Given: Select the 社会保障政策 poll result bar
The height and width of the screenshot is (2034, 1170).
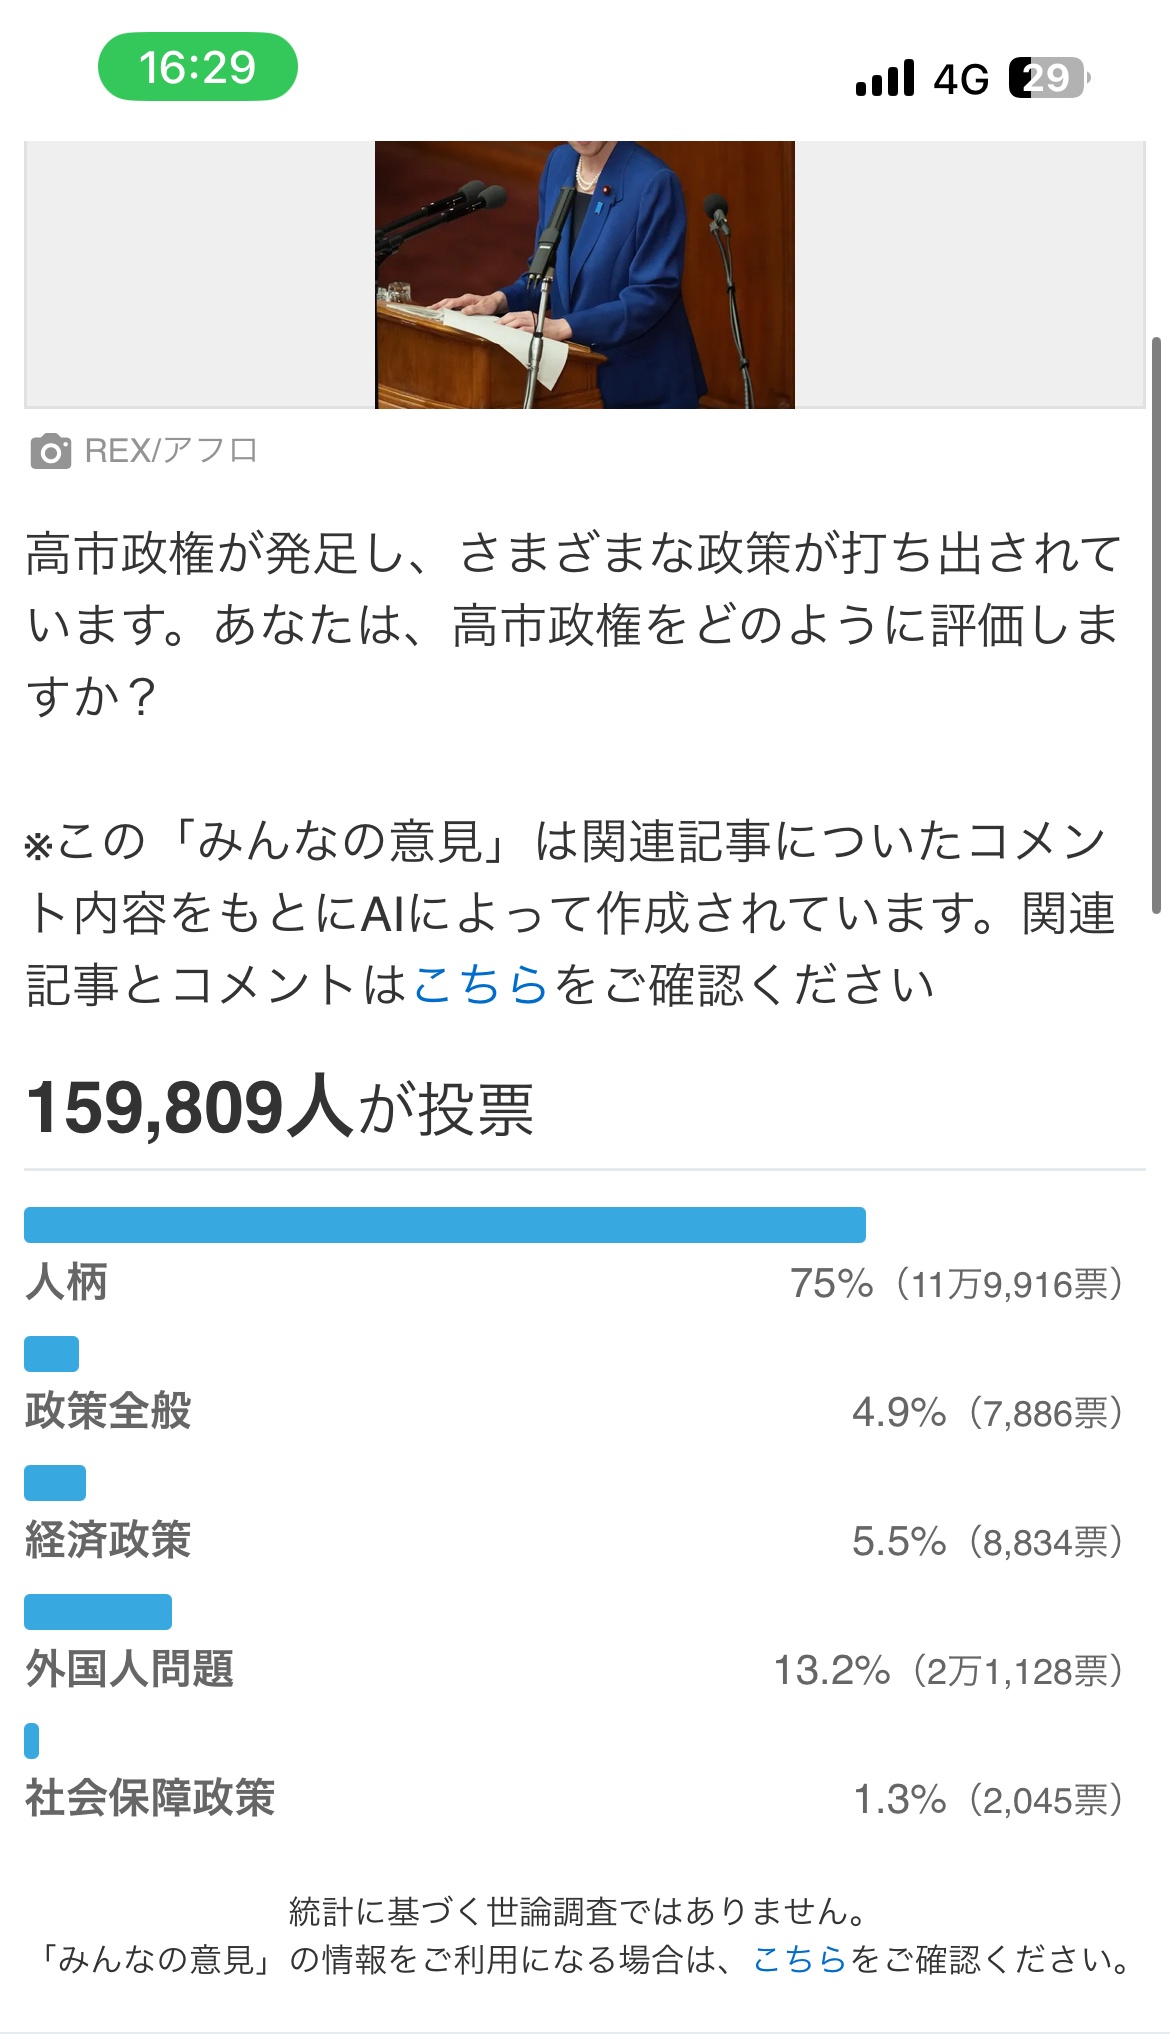Looking at the screenshot, I should pyautogui.click(x=32, y=1741).
